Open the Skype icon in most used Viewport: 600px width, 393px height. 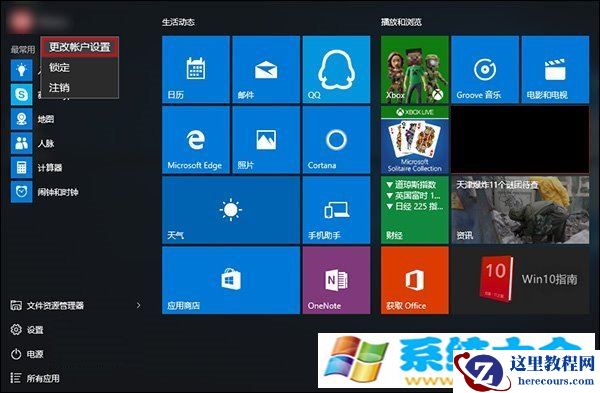pos(21,95)
